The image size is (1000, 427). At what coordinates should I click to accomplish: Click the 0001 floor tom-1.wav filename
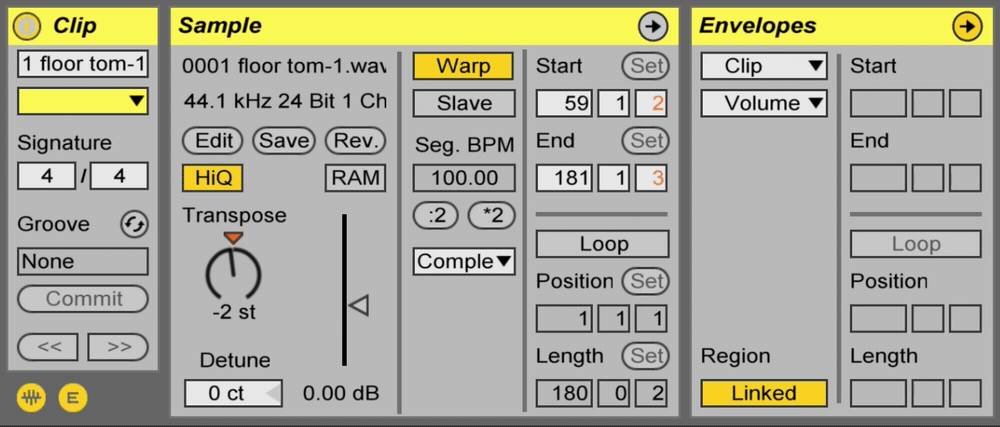284,66
